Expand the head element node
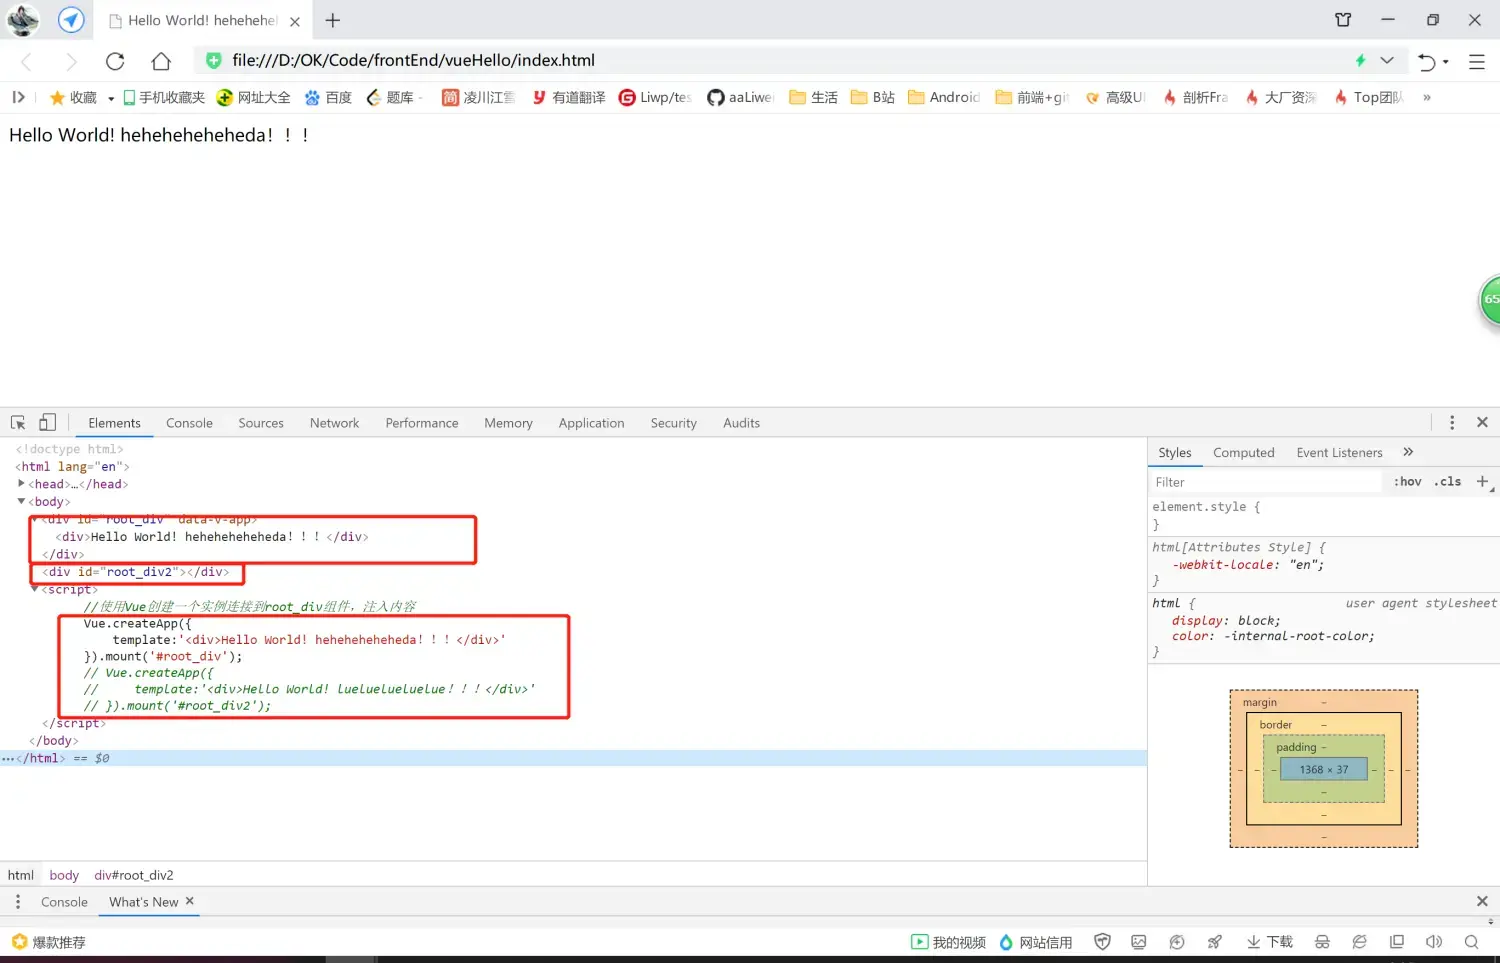Viewport: 1500px width, 963px height. tap(21, 483)
